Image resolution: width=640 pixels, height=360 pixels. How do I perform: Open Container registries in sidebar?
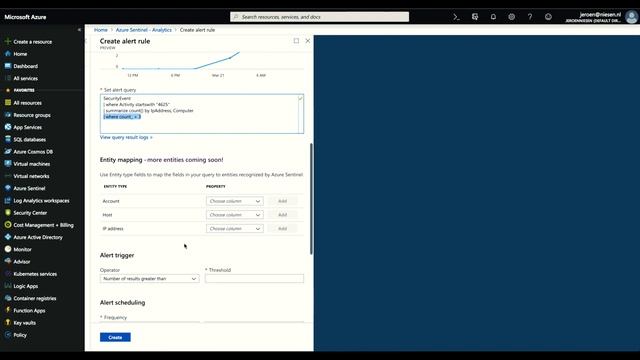coord(35,298)
